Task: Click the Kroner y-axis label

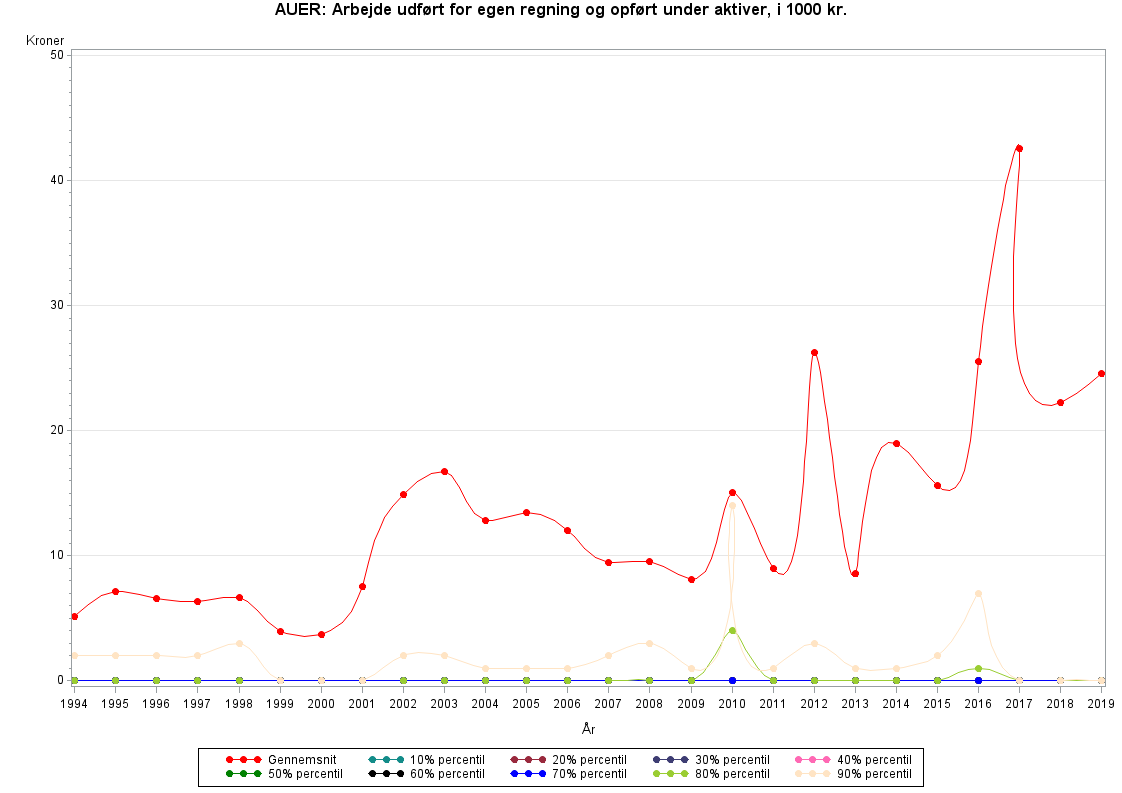Action: (45, 40)
